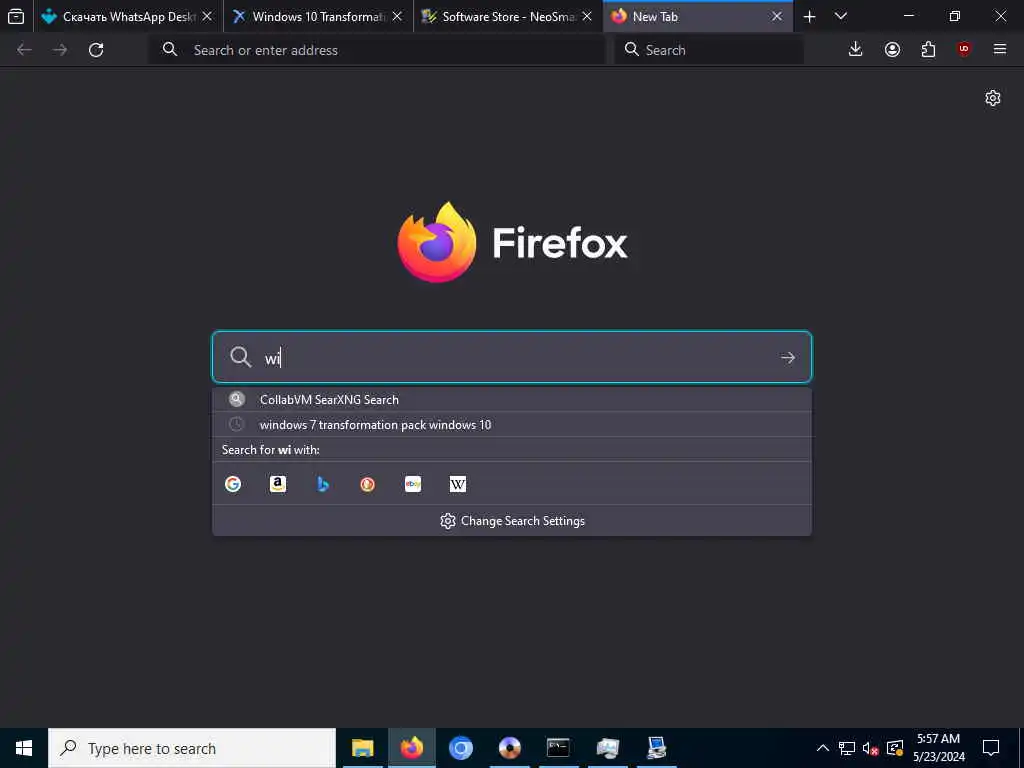
Task: Click the update status tray icon
Action: tap(895, 748)
